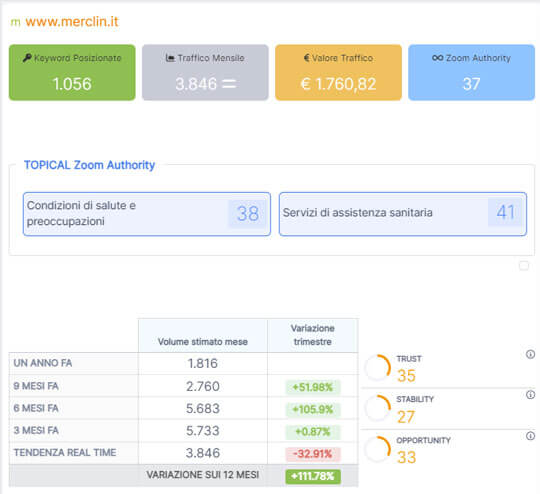Select the UN ANNO FA row label
This screenshot has width=540, height=494.
[x=43, y=363]
